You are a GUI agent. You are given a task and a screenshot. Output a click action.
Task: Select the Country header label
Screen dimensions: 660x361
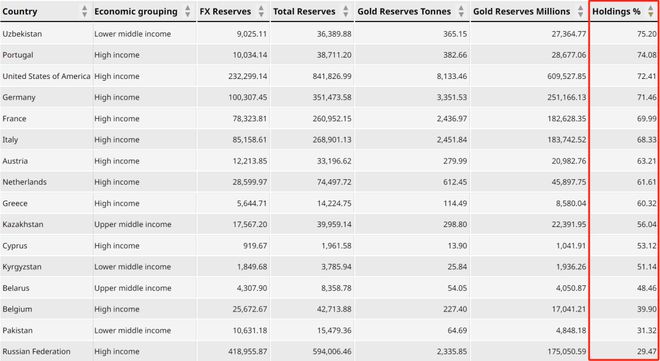[x=20, y=12]
